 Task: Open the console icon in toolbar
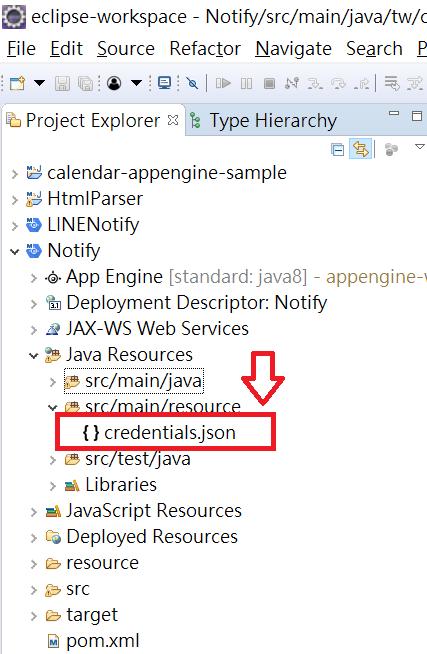tap(164, 83)
